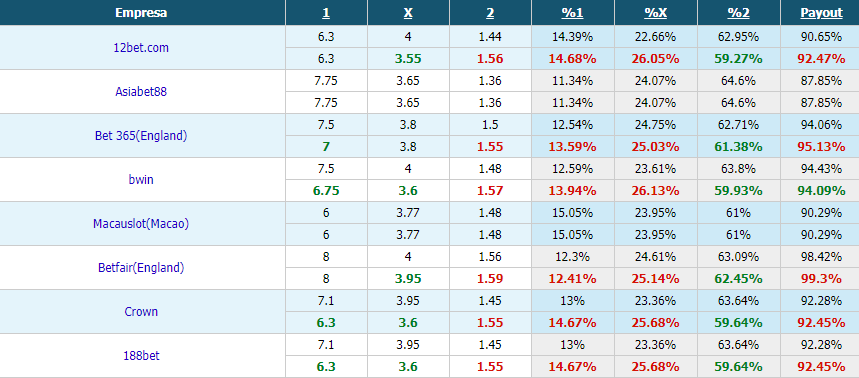Select Bet 365's red 1.55 away odds

click(490, 147)
